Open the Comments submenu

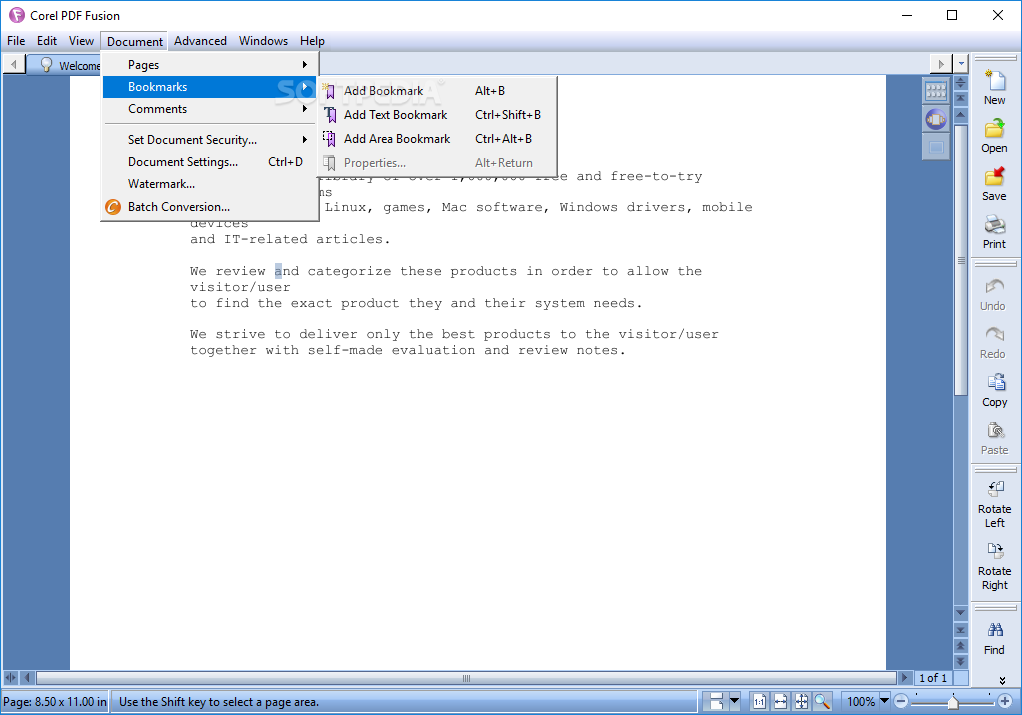pyautogui.click(x=210, y=109)
